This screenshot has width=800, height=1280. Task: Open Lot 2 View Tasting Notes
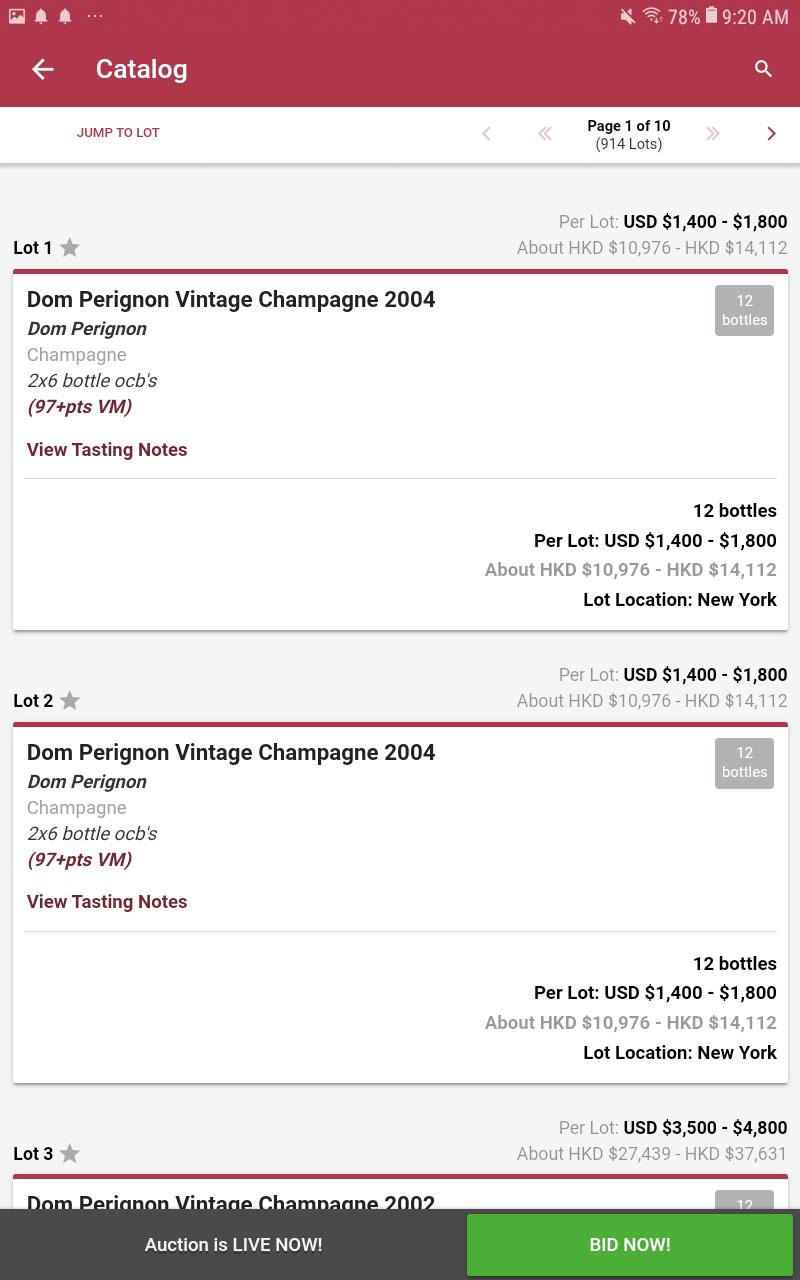tap(107, 902)
